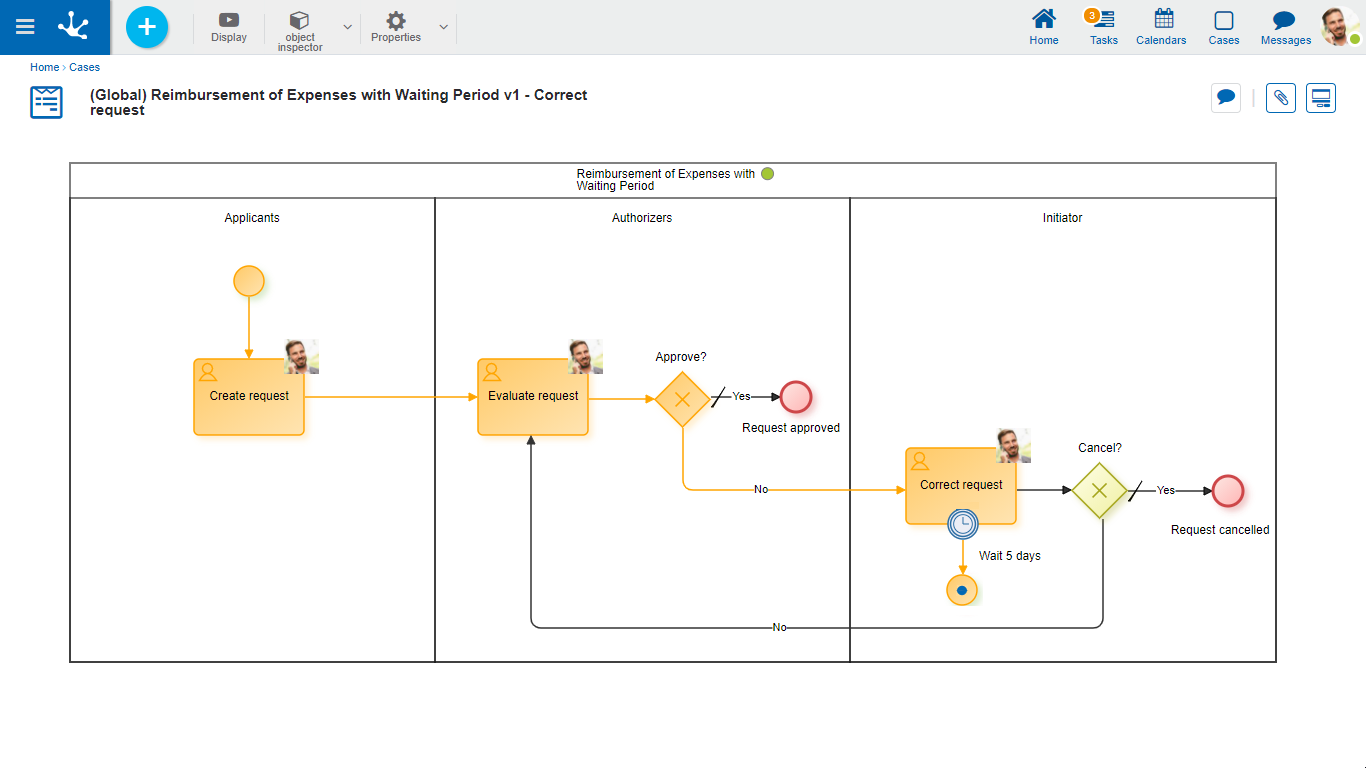Click the blue plus create button
Image resolution: width=1366 pixels, height=768 pixels.
(147, 27)
